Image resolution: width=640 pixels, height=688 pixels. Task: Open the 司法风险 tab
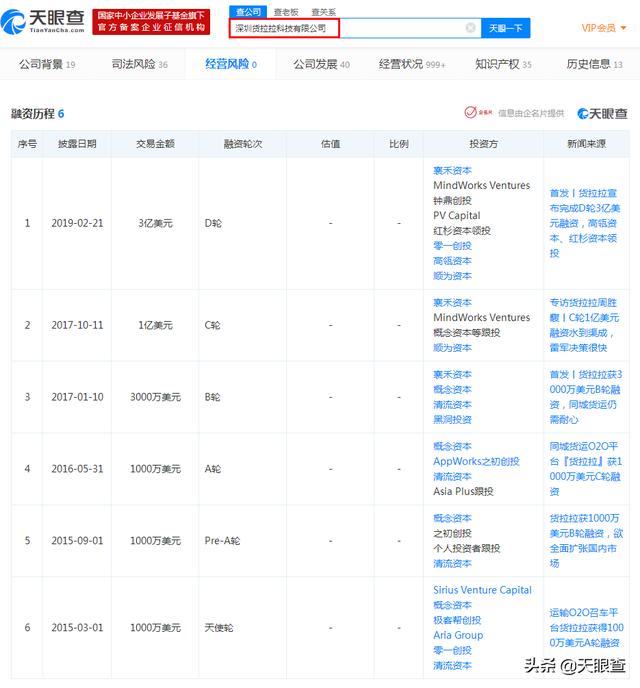point(139,64)
